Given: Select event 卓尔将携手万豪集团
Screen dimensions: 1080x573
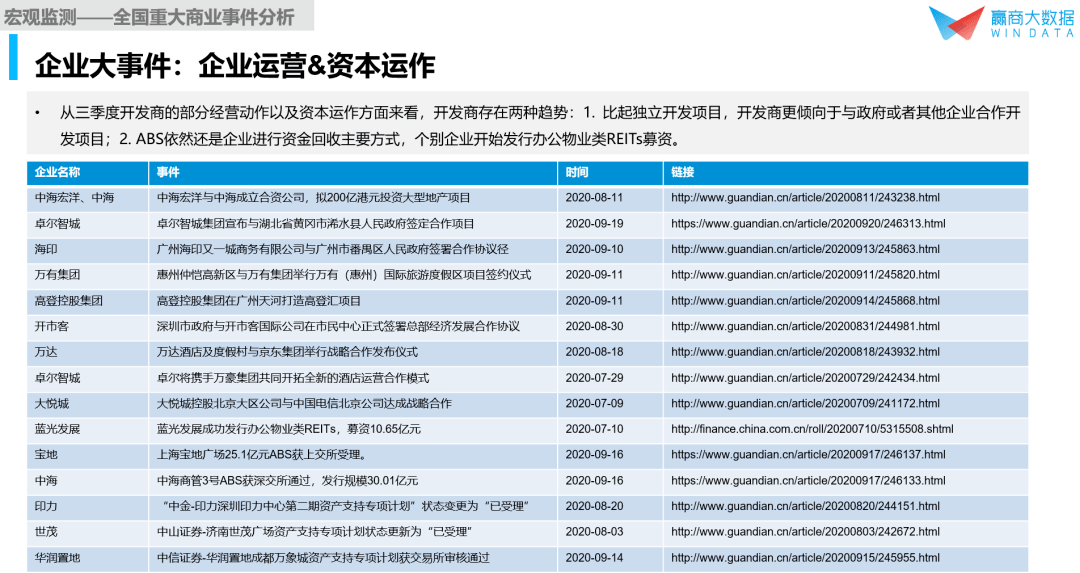Looking at the screenshot, I should coord(293,378).
